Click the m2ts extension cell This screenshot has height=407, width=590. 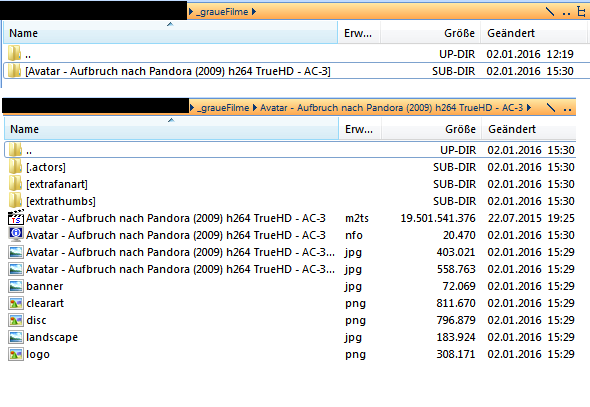click(x=357, y=218)
